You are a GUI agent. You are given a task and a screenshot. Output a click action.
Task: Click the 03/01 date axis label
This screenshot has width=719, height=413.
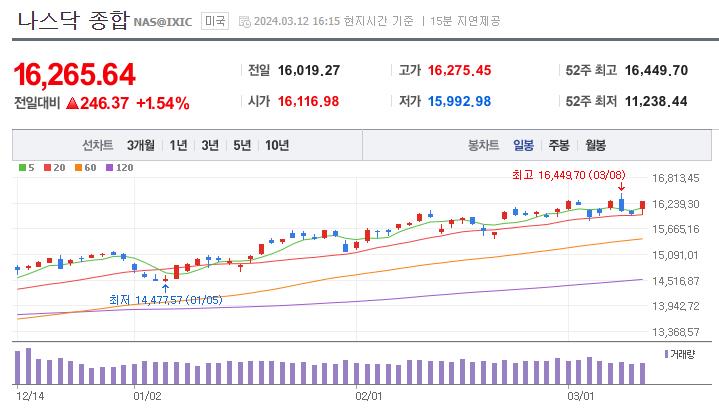point(581,396)
